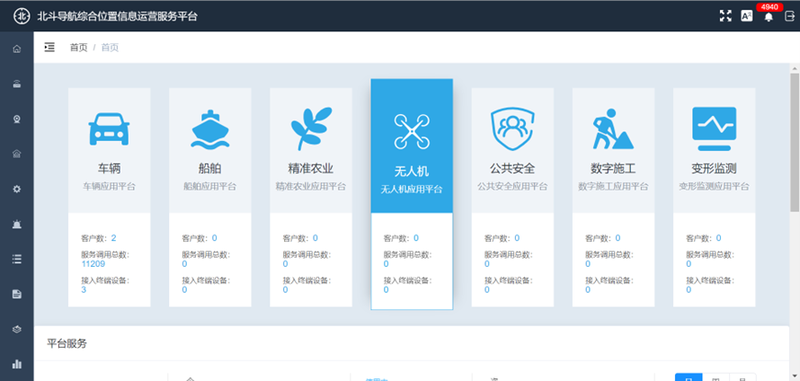The height and width of the screenshot is (381, 800).
Task: Click the 车辆应用平台 subtitle
Action: tap(109, 187)
